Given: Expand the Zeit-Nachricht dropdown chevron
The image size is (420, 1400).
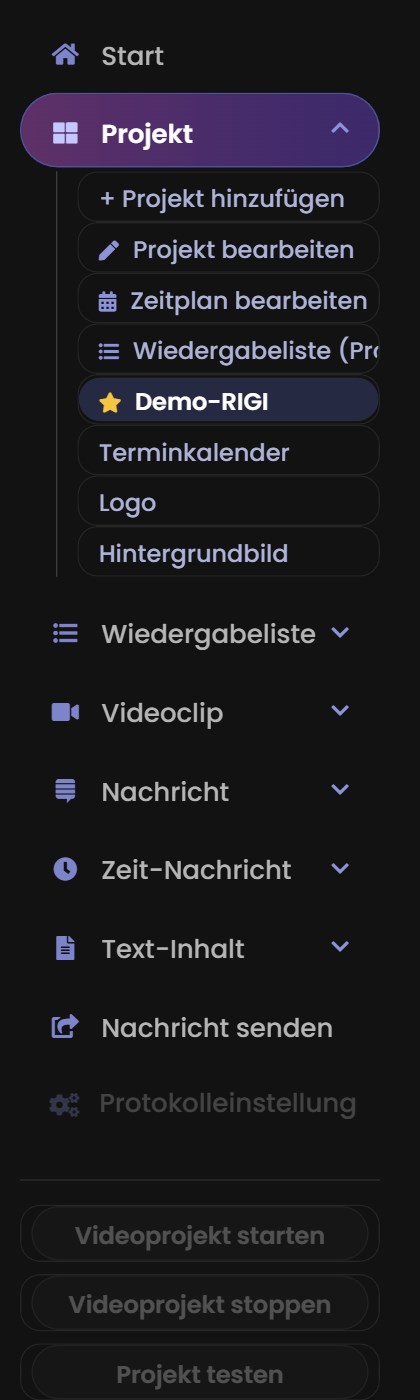Looking at the screenshot, I should click(340, 867).
